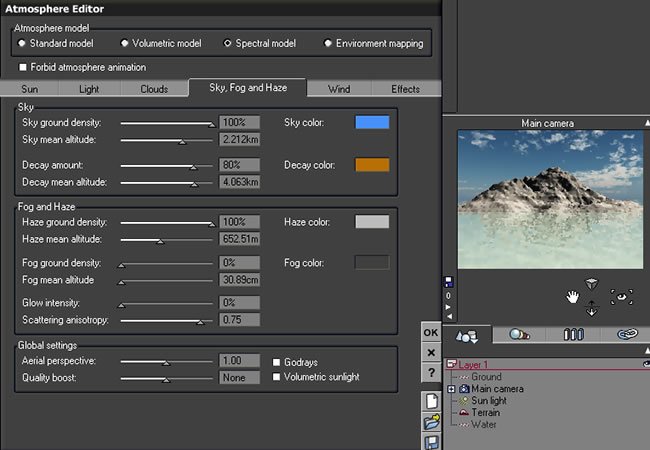The image size is (650, 450).
Task: Open the Objects tab icon in browser
Action: tap(467, 335)
